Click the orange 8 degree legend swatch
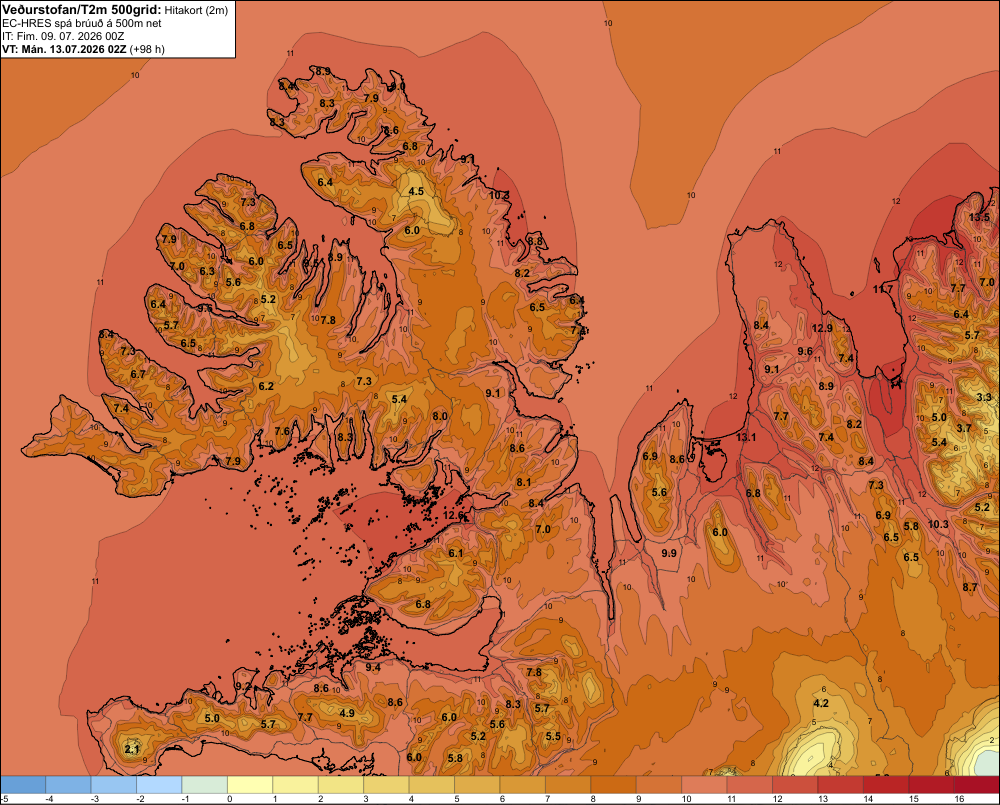This screenshot has height=805, width=1000. click(x=614, y=785)
